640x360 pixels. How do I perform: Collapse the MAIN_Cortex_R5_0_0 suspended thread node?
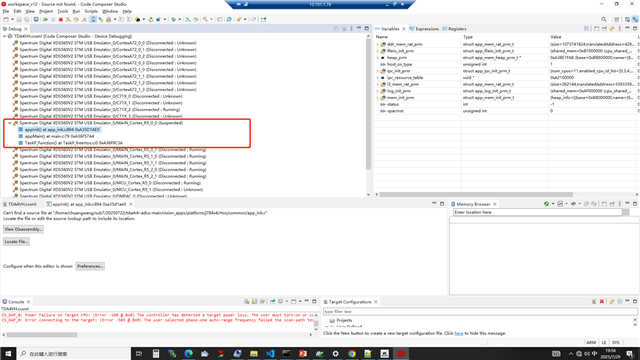9,123
